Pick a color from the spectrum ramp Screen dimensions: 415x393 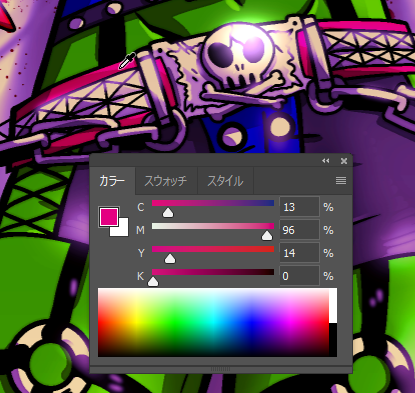(x=213, y=323)
